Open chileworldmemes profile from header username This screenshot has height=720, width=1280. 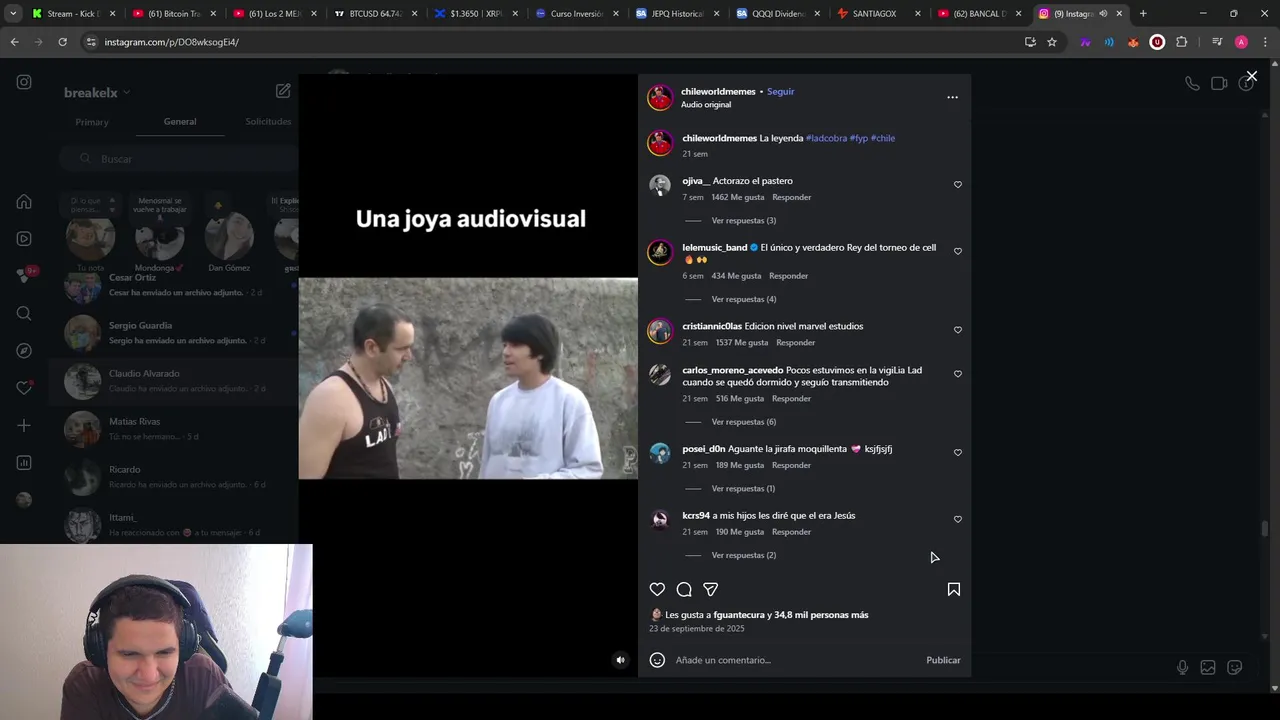click(718, 91)
